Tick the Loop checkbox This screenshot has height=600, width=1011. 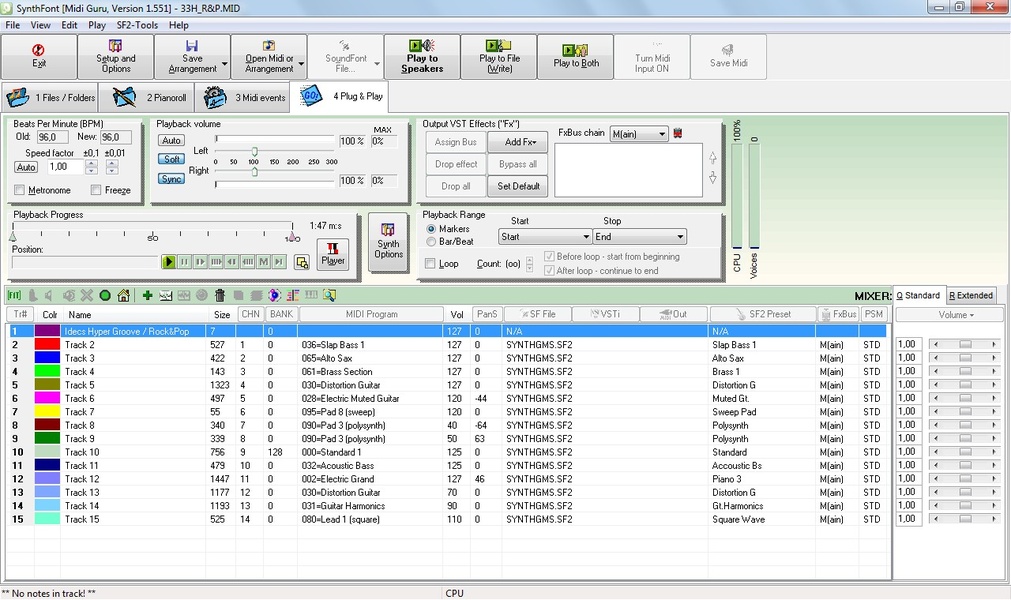click(x=430, y=264)
